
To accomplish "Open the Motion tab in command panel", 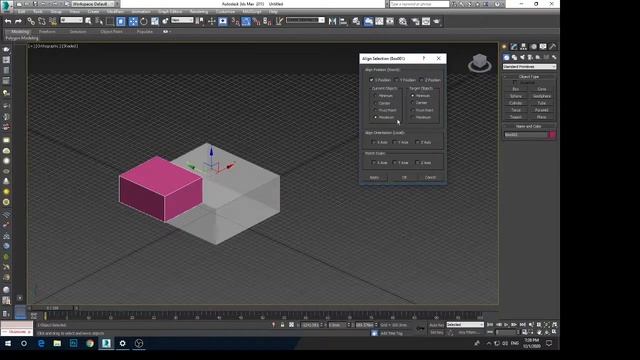I will [x=533, y=47].
